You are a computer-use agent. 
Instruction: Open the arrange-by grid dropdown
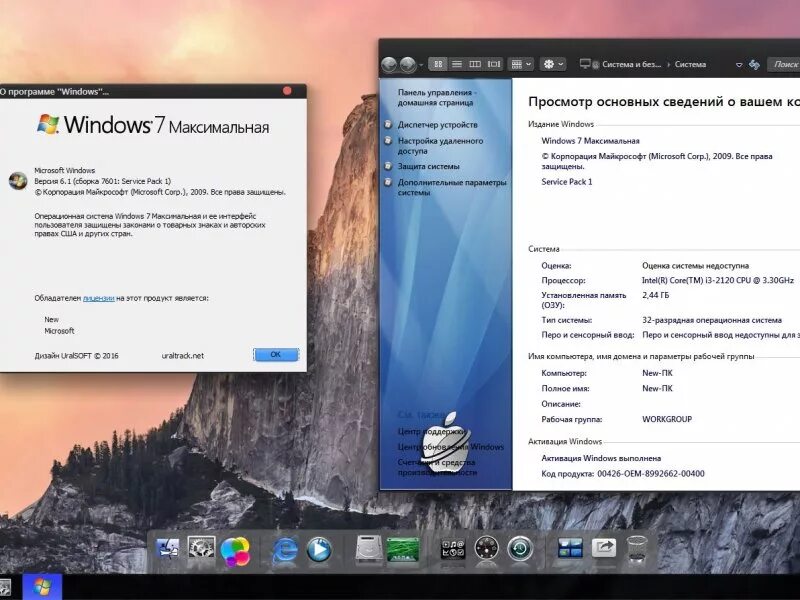(x=521, y=64)
